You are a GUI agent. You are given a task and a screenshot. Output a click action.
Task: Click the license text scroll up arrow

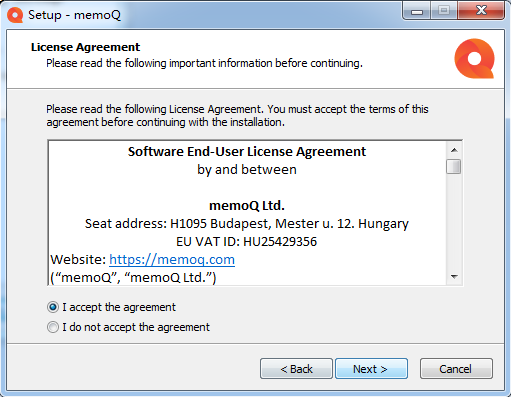tap(454, 150)
